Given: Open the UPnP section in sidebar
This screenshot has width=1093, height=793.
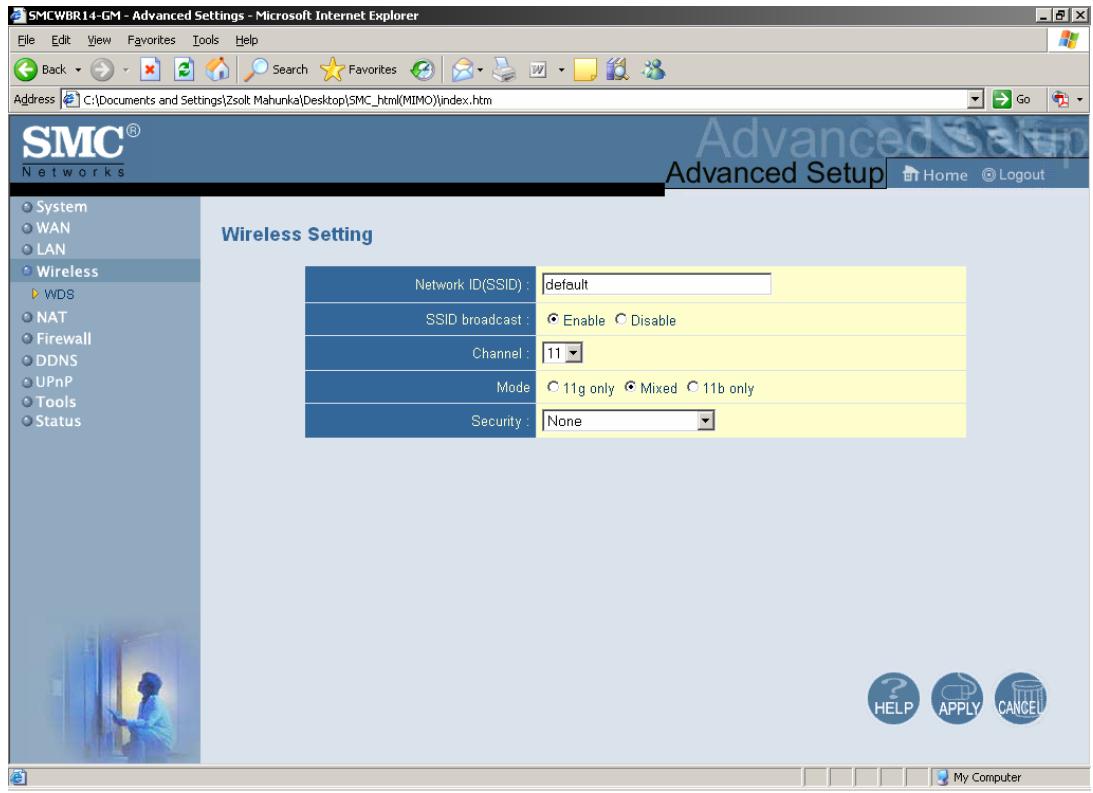Looking at the screenshot, I should pos(54,381).
